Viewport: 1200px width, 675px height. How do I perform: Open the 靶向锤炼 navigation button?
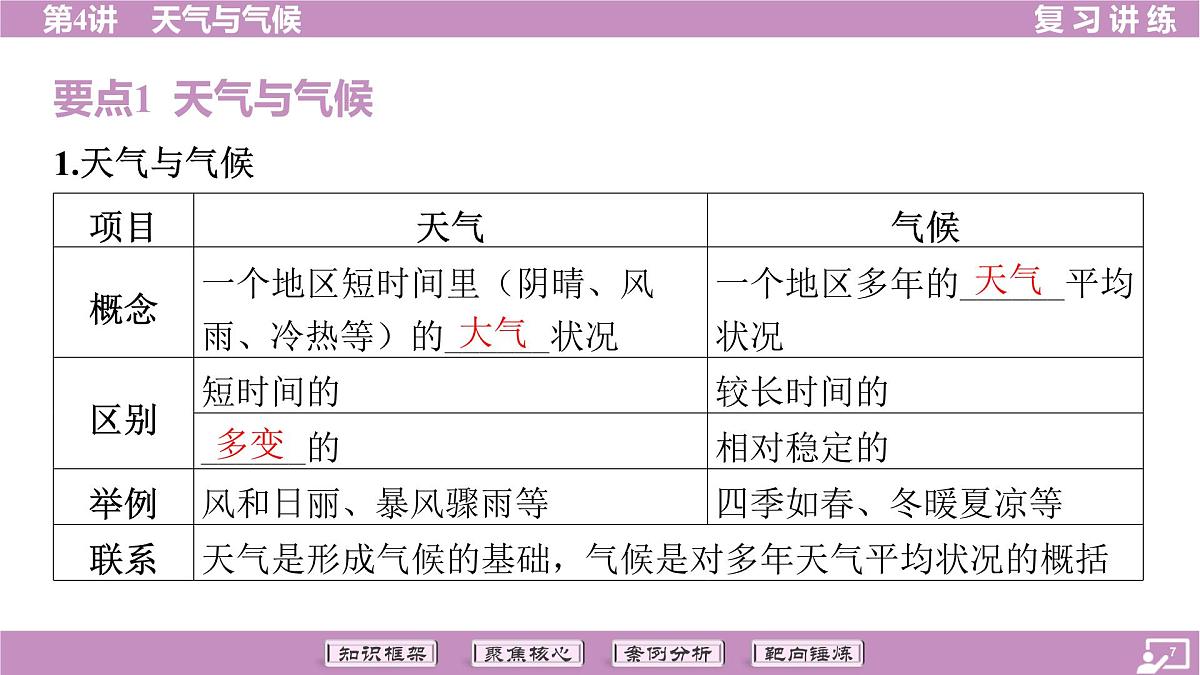pos(807,654)
